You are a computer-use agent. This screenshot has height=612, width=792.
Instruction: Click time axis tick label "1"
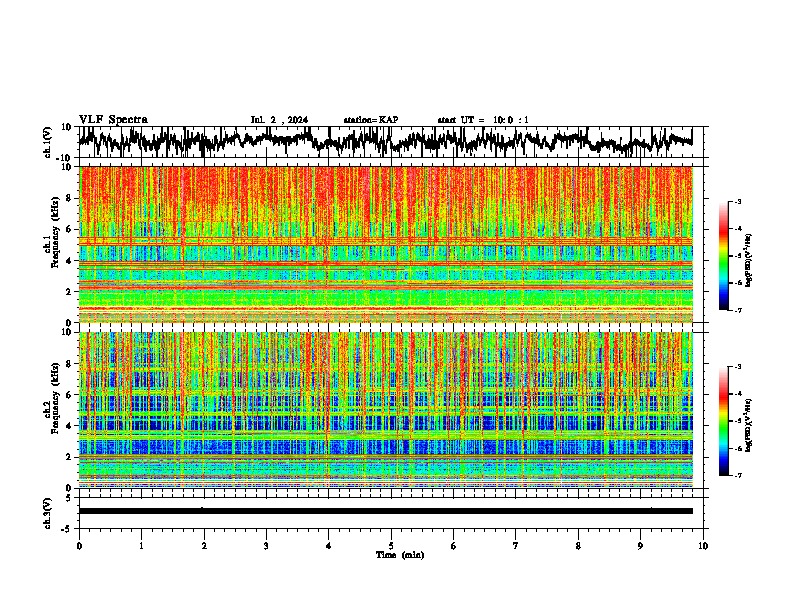pos(141,546)
